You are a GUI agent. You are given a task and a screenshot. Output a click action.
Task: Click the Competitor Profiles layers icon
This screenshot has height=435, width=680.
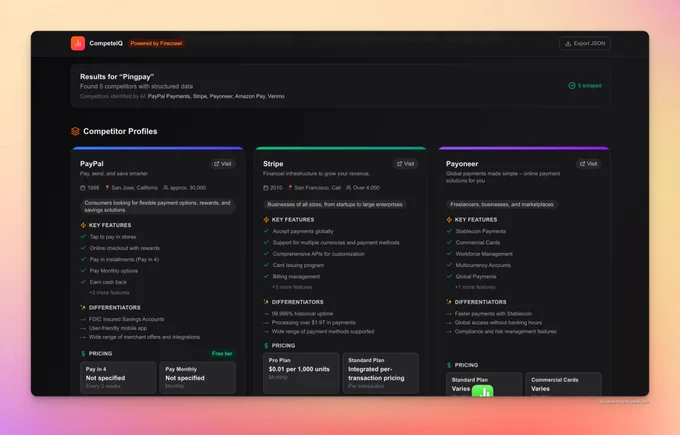(x=75, y=131)
